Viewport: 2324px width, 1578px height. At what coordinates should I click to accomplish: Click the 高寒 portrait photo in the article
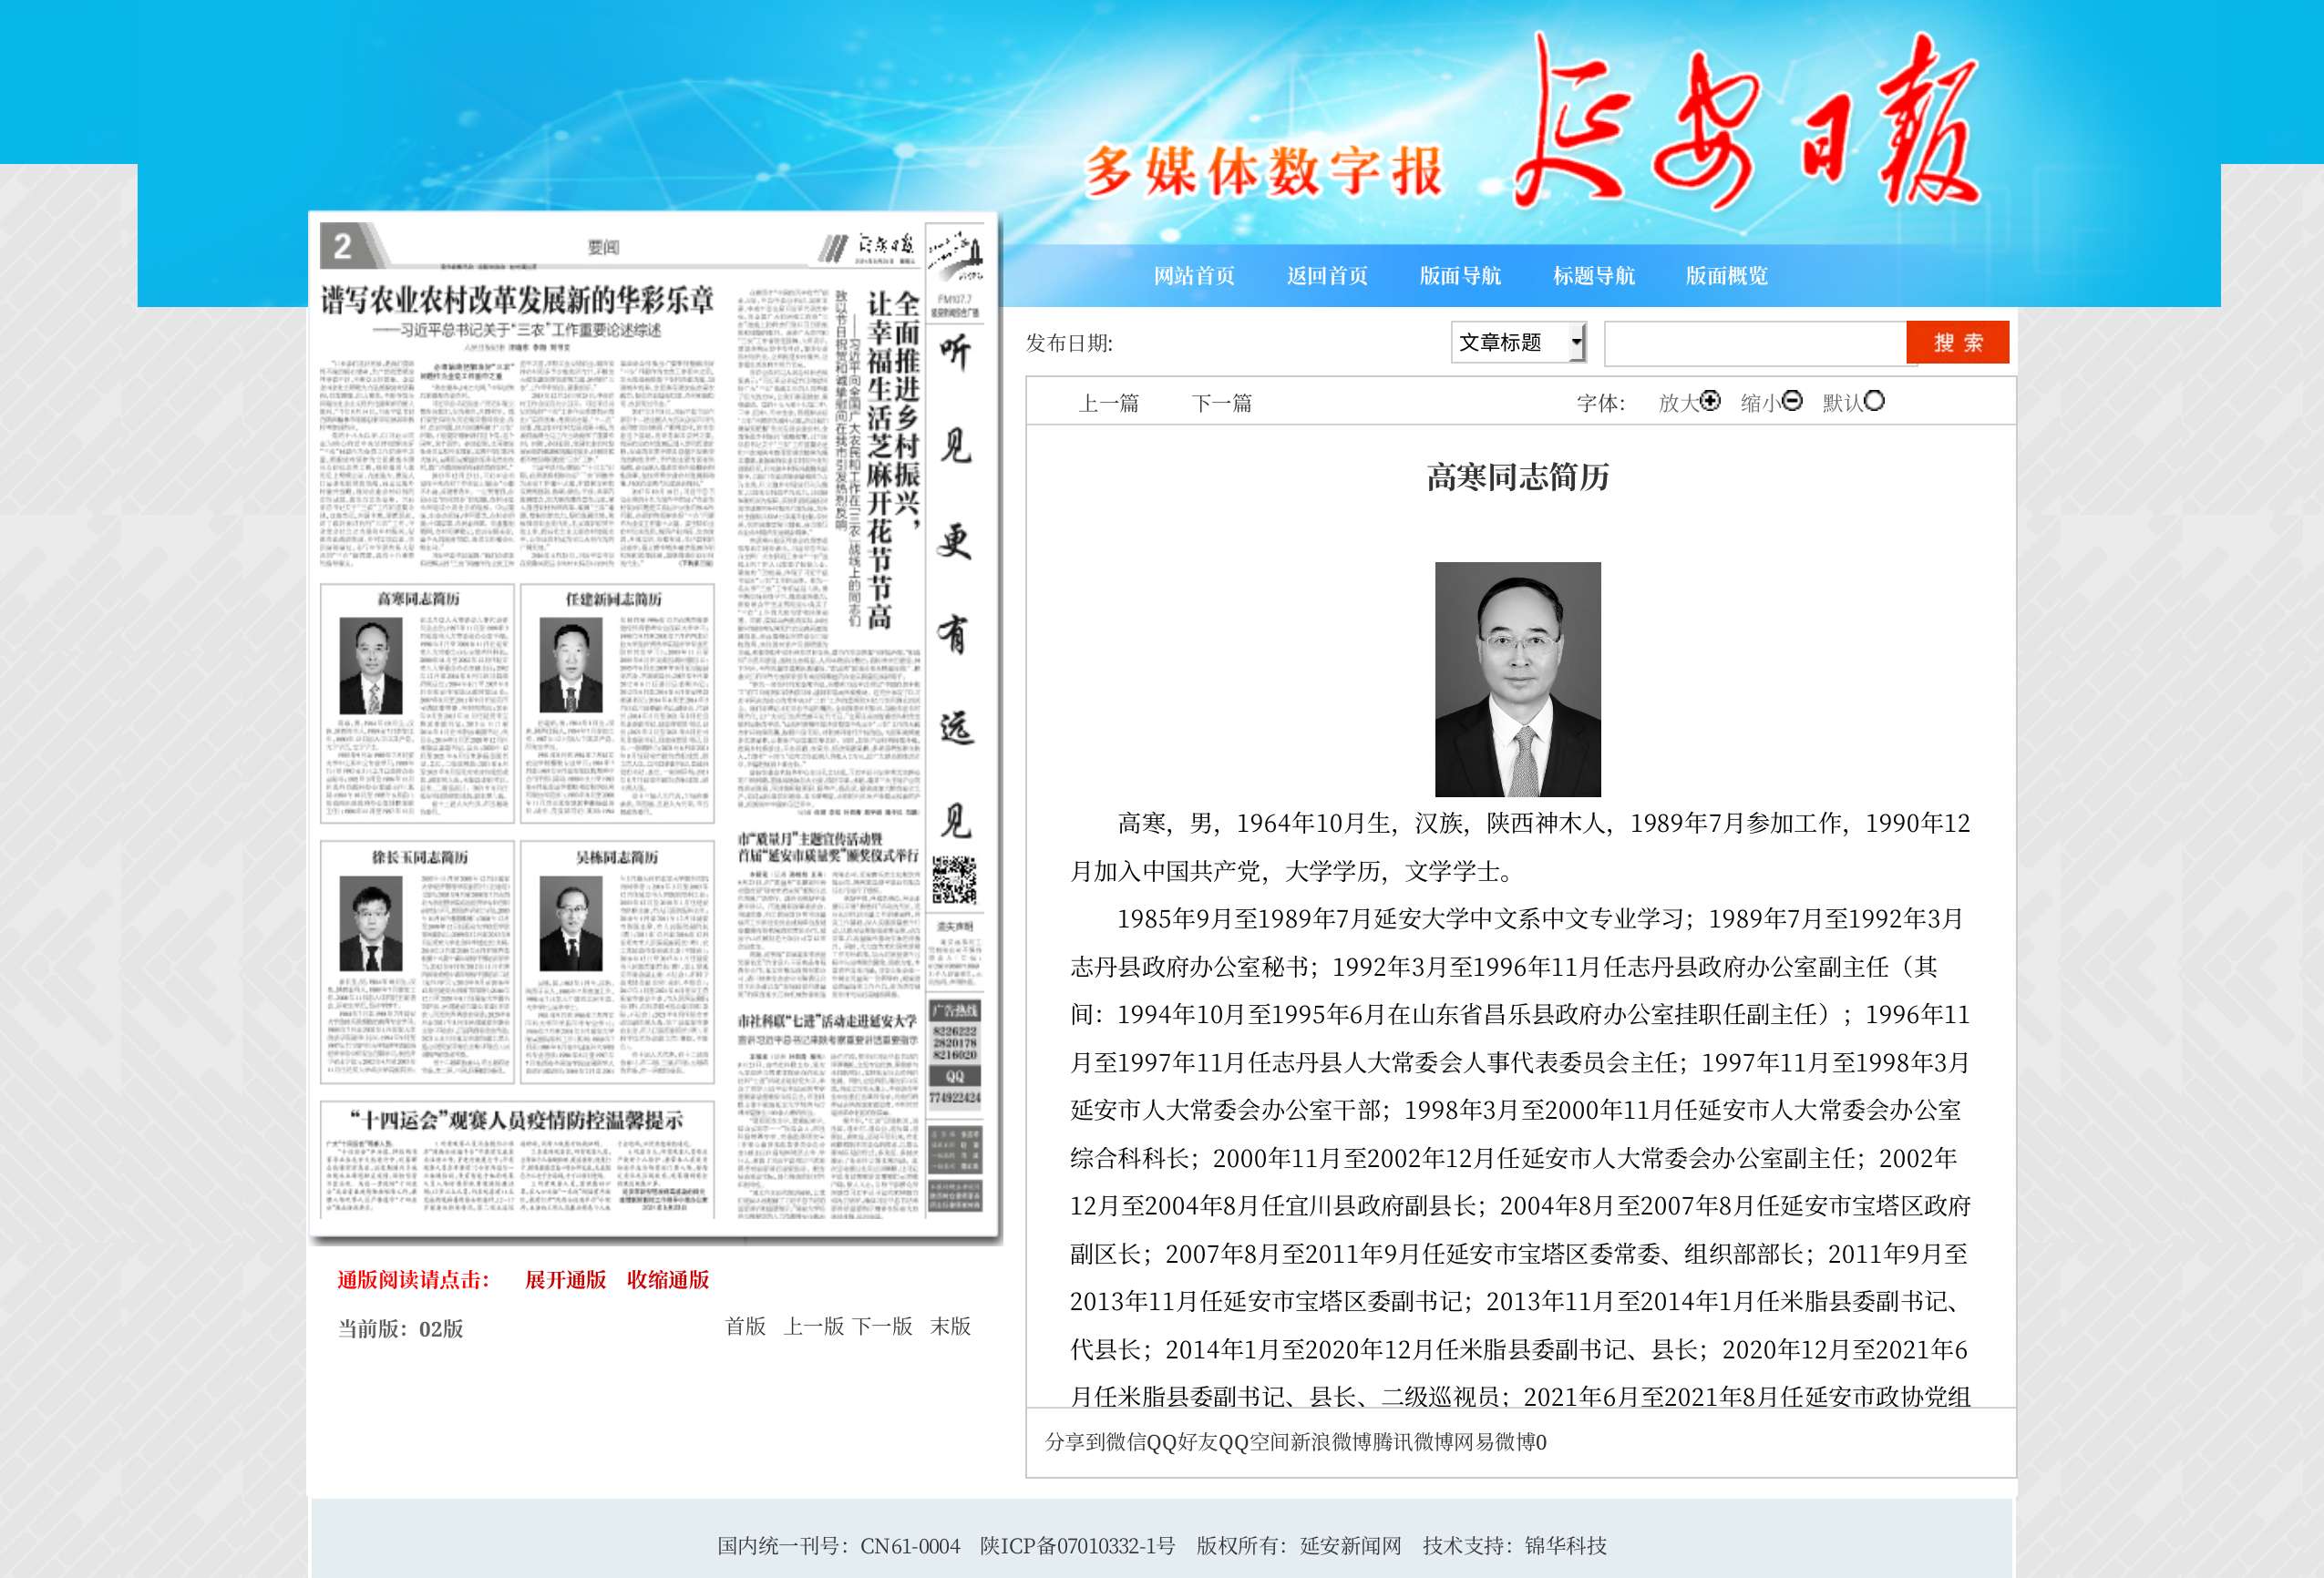(x=1517, y=679)
